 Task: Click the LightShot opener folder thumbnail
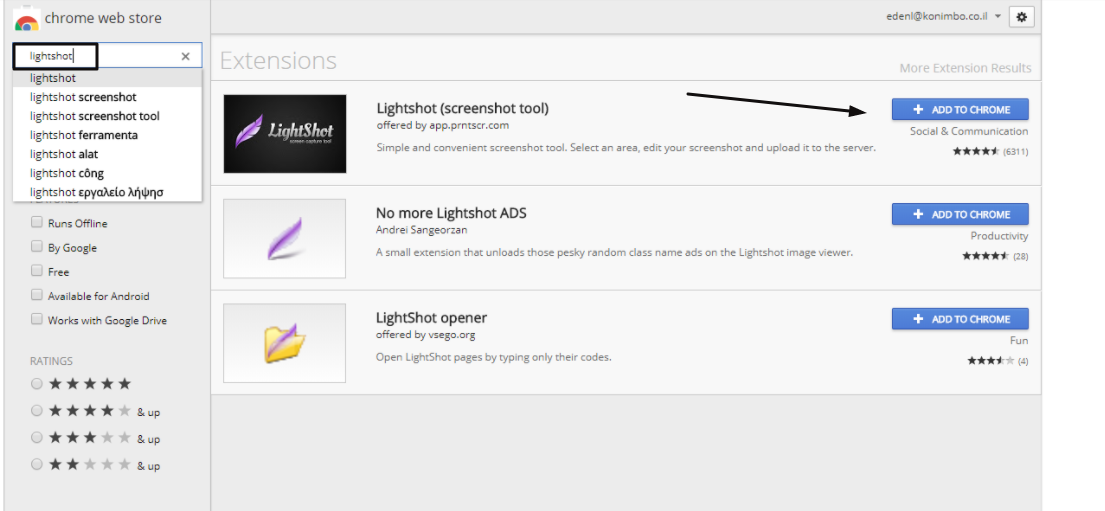[285, 343]
